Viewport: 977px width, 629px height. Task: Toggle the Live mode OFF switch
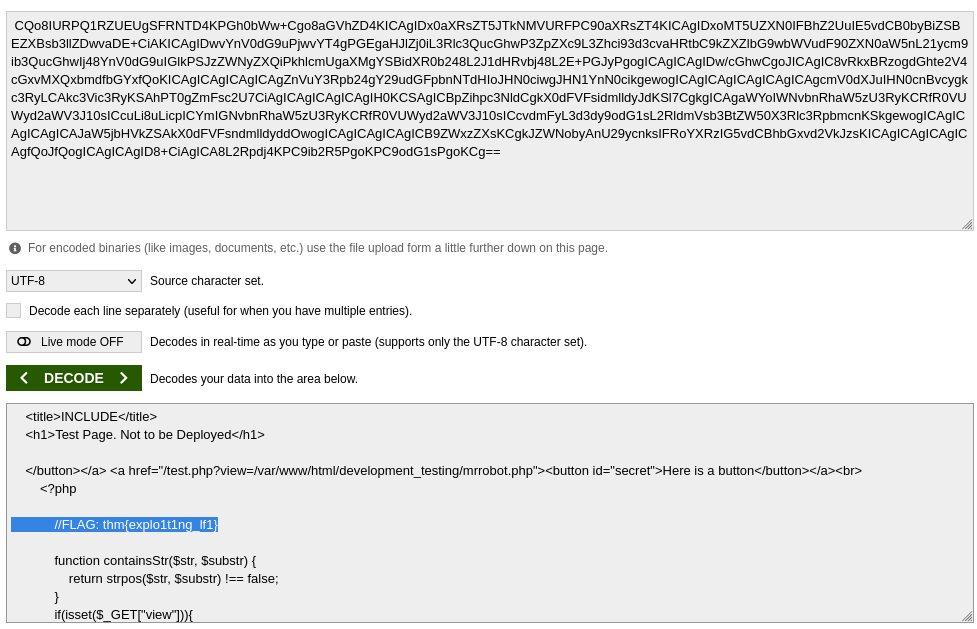pyautogui.click(x=74, y=342)
